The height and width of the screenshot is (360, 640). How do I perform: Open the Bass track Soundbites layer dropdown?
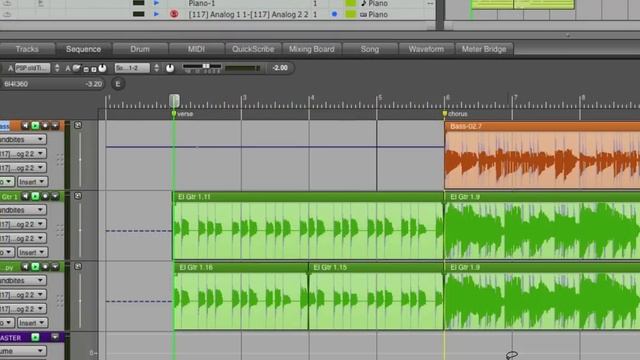[x=23, y=140]
